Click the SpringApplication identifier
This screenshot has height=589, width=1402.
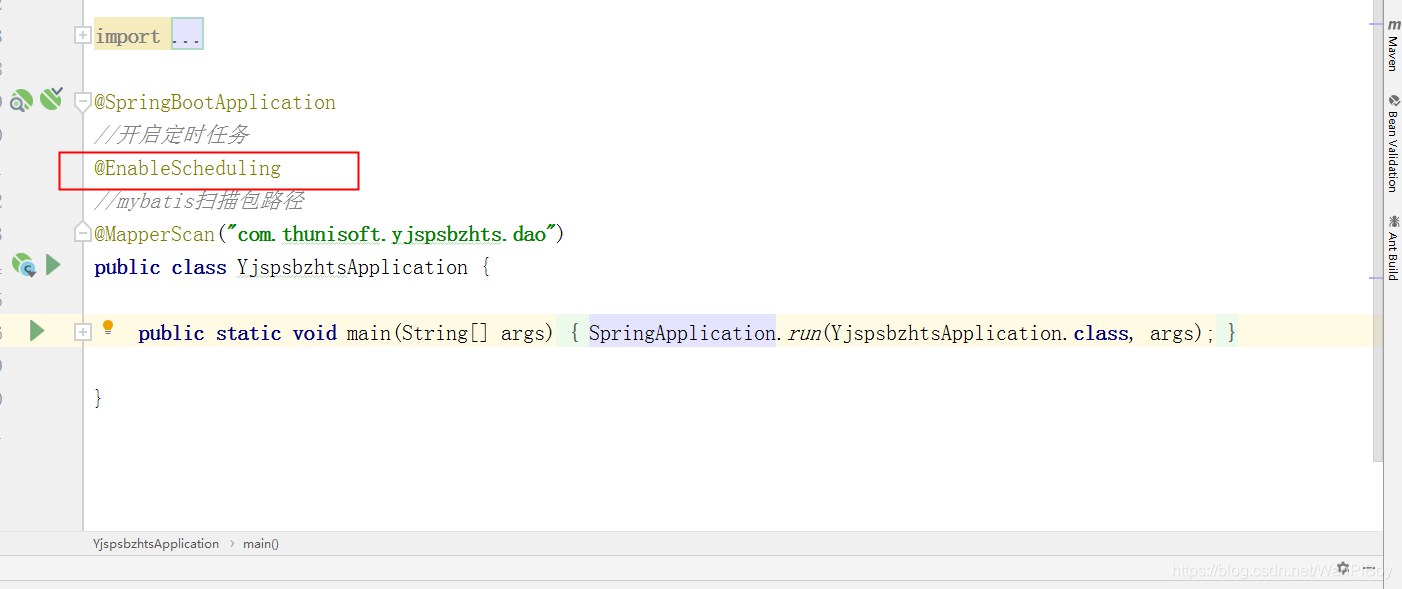tap(682, 333)
